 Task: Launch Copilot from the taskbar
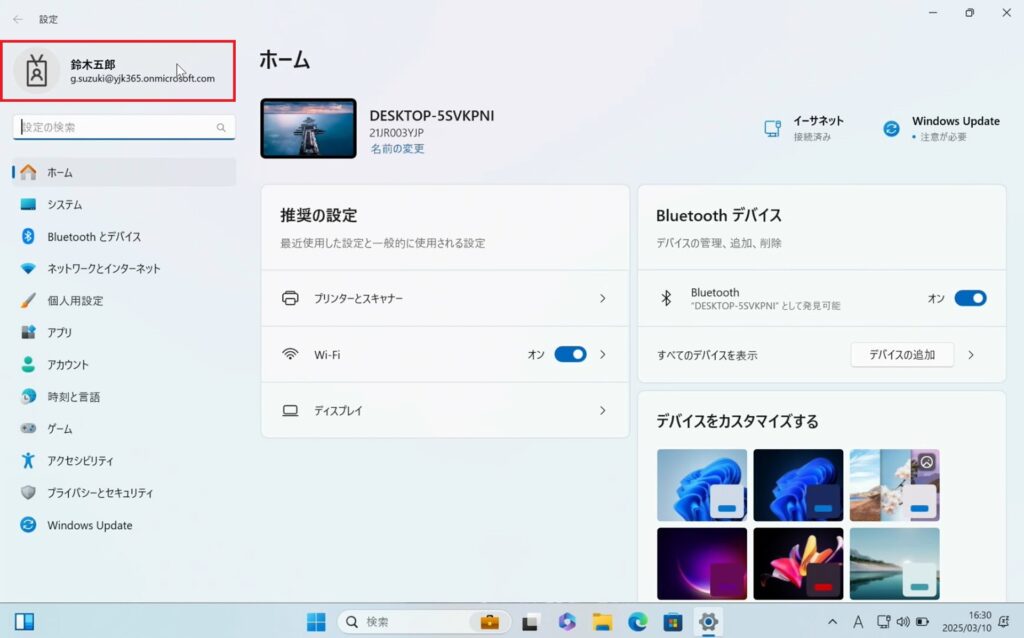pos(567,622)
